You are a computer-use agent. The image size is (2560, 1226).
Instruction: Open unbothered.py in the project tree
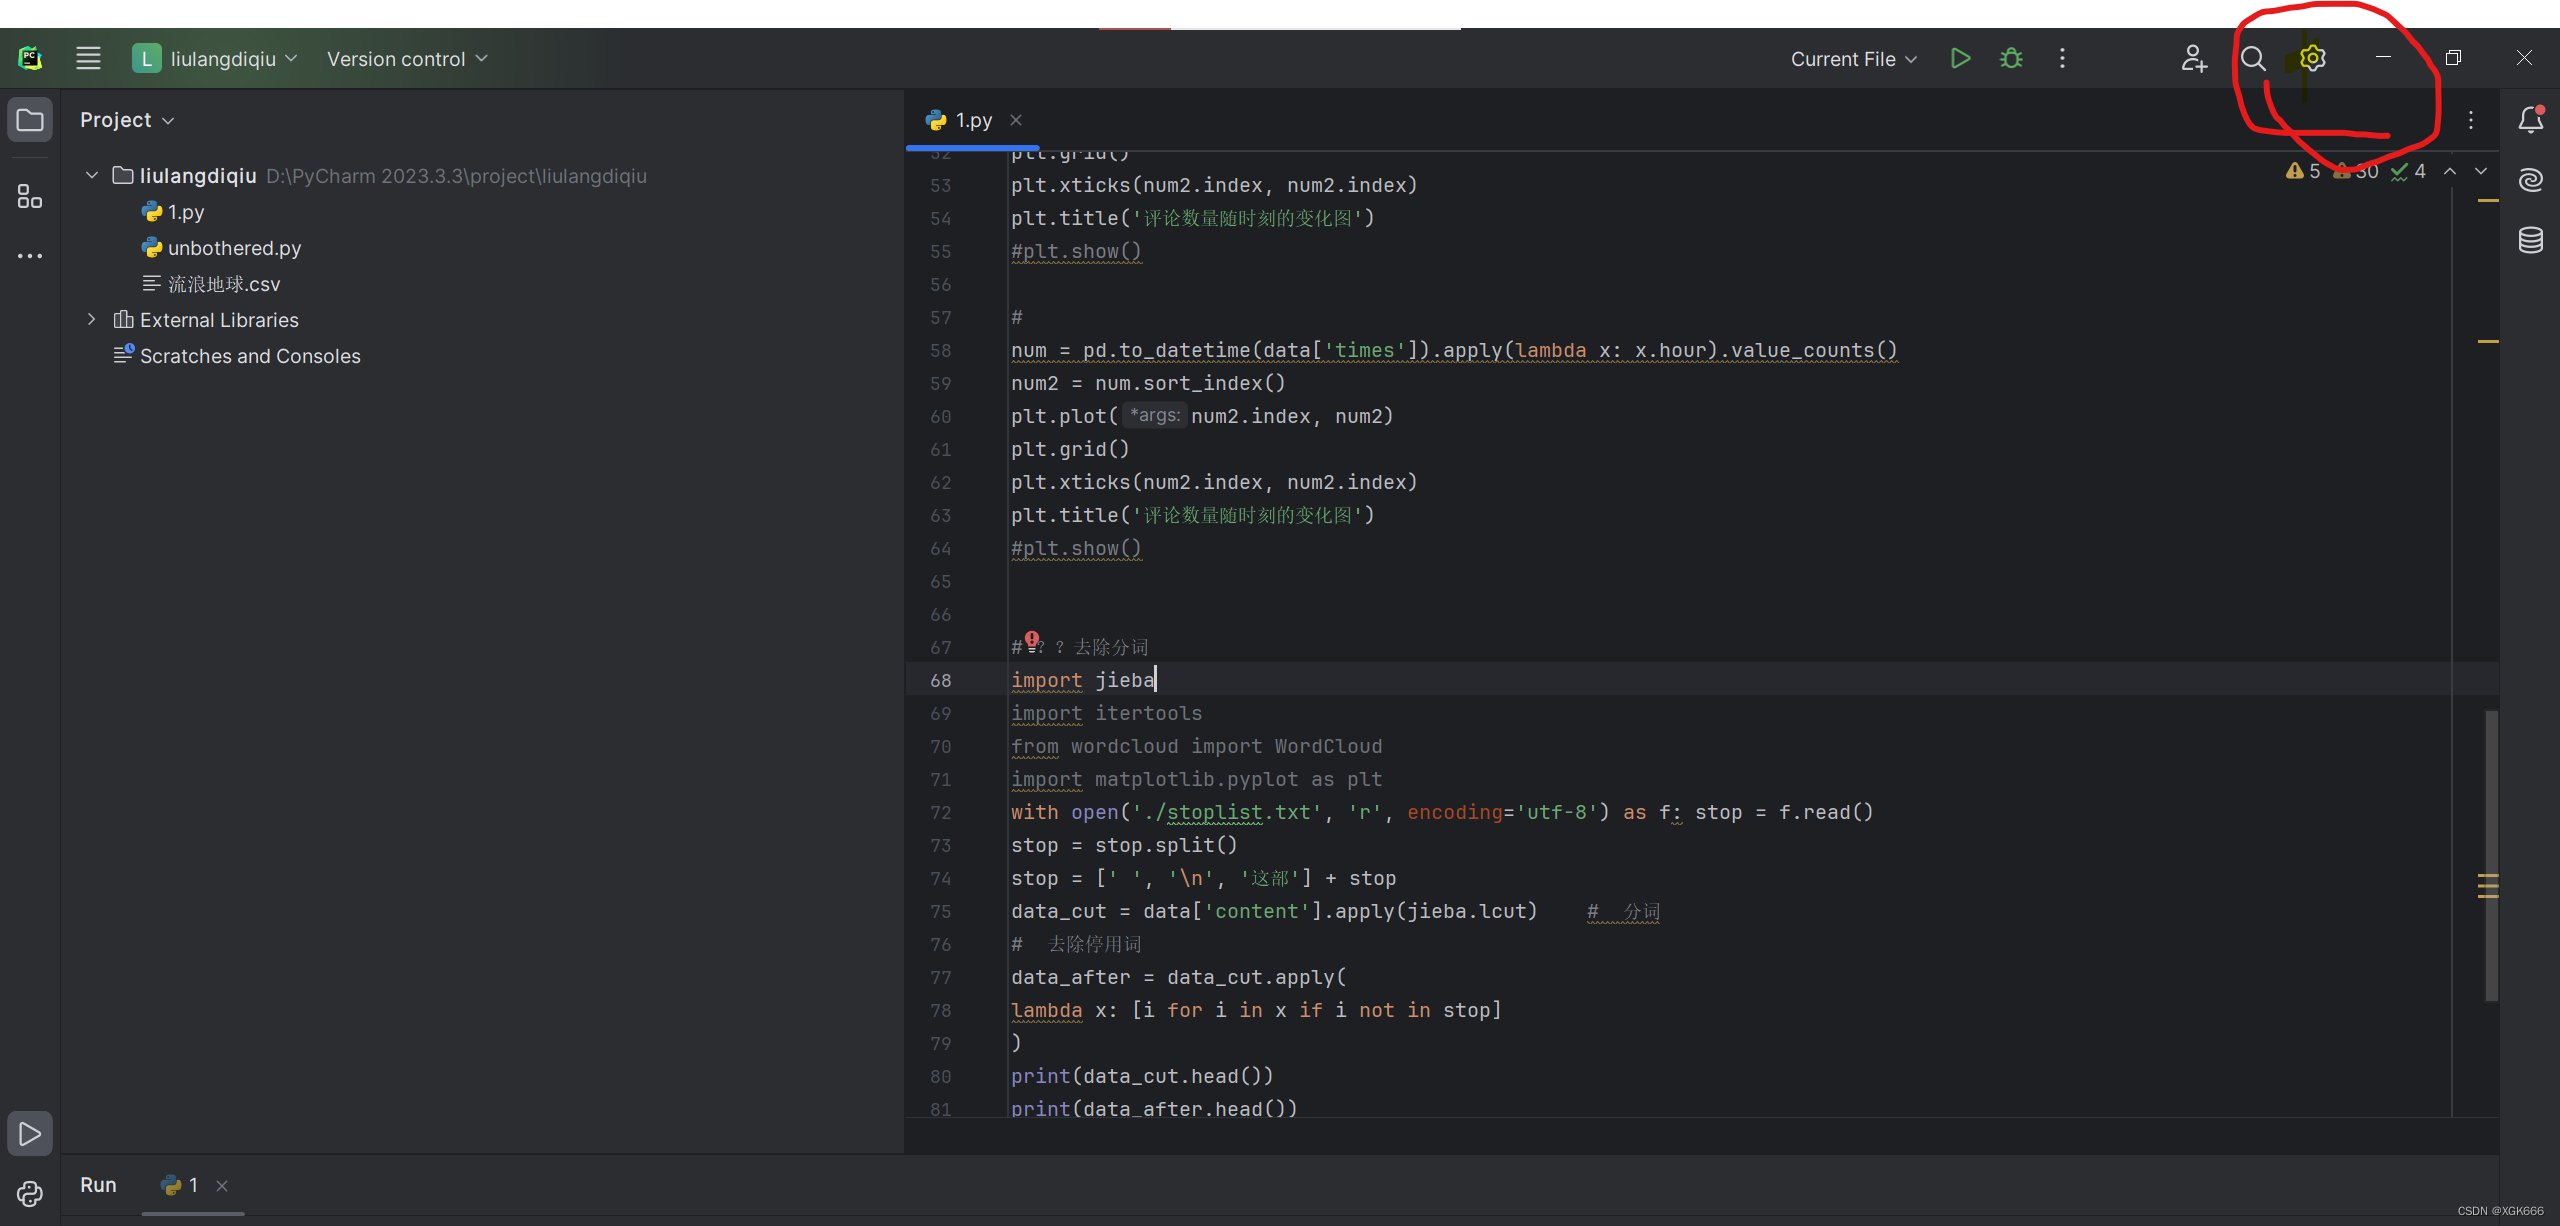(234, 248)
